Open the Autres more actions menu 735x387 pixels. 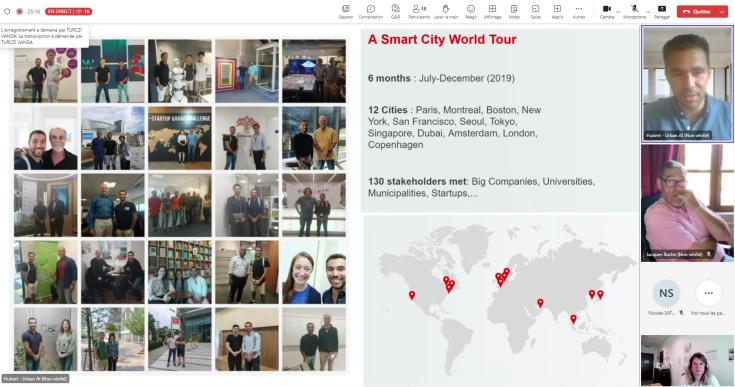pos(579,12)
